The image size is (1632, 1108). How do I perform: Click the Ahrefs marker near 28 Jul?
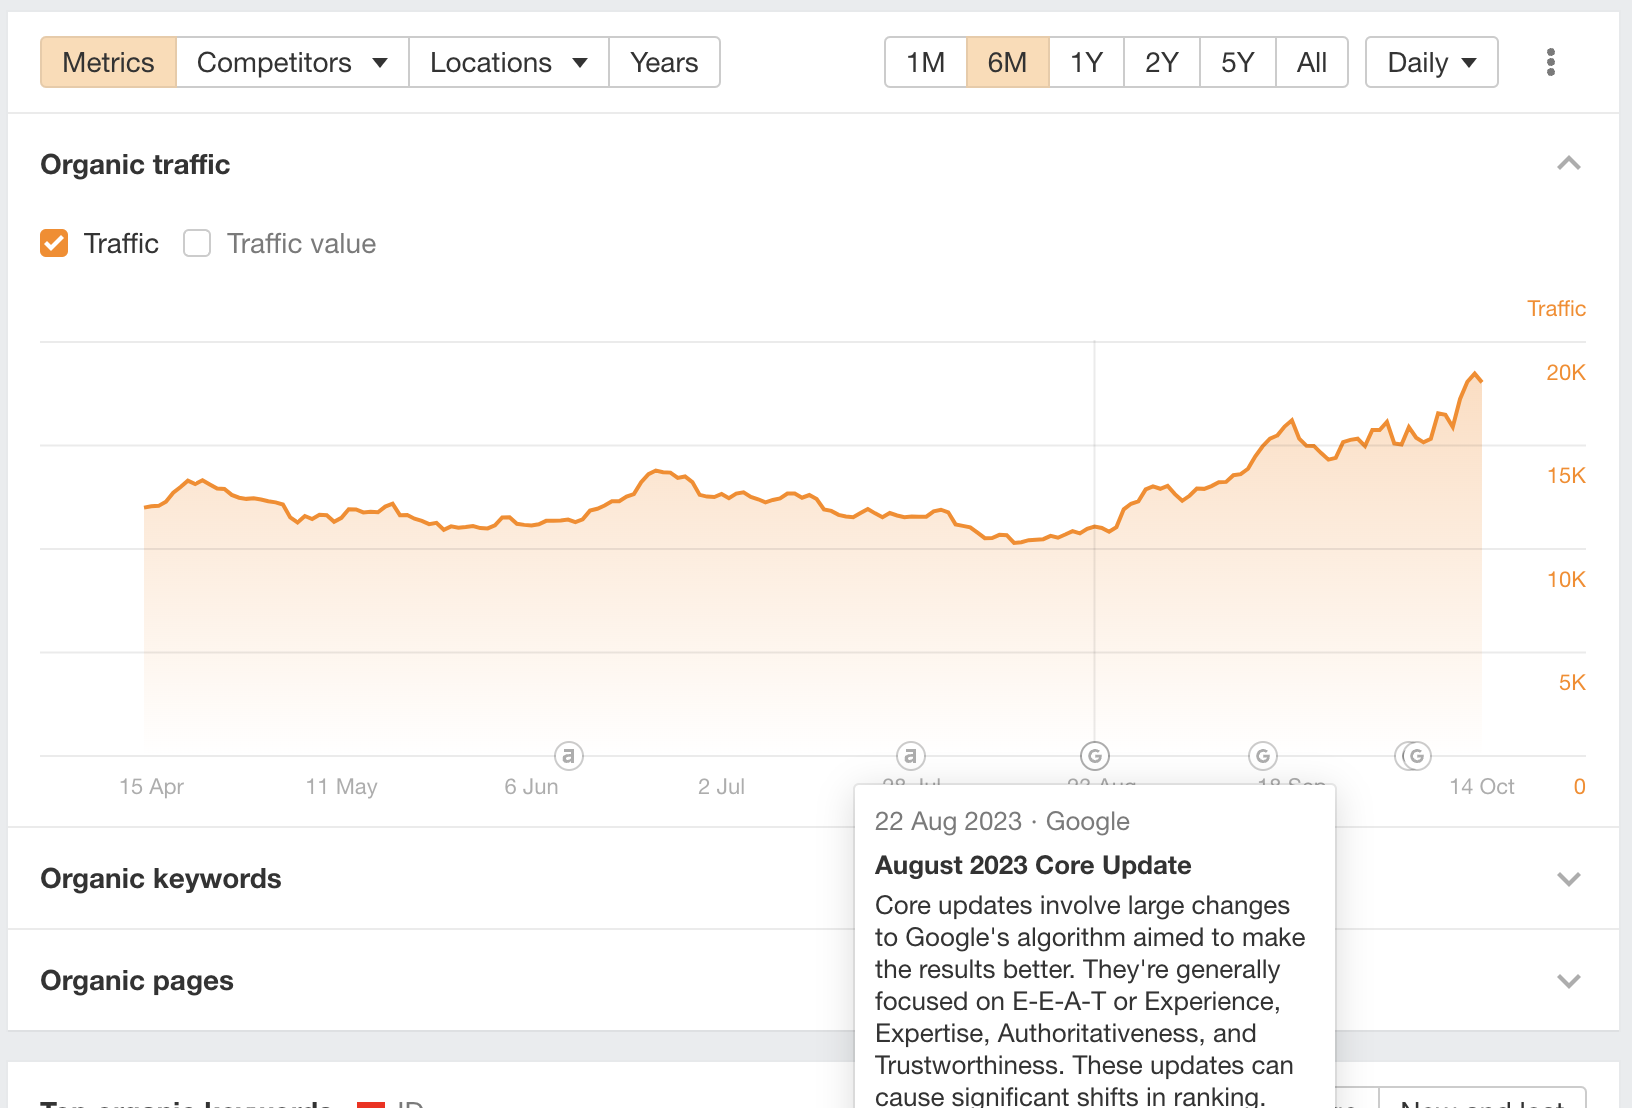click(910, 756)
